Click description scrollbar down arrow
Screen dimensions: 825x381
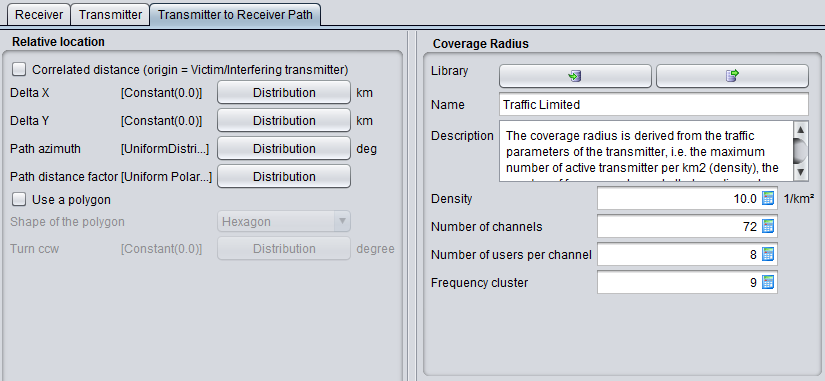[x=800, y=172]
